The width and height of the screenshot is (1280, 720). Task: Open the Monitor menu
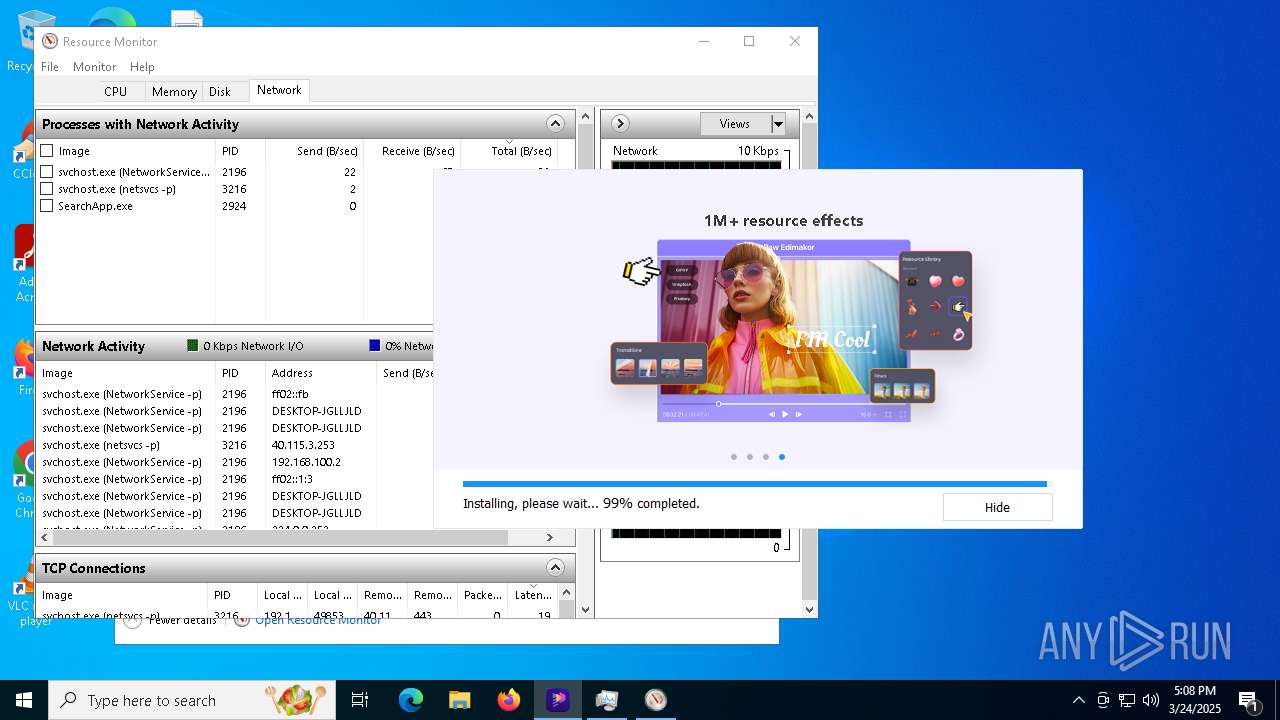[95, 66]
